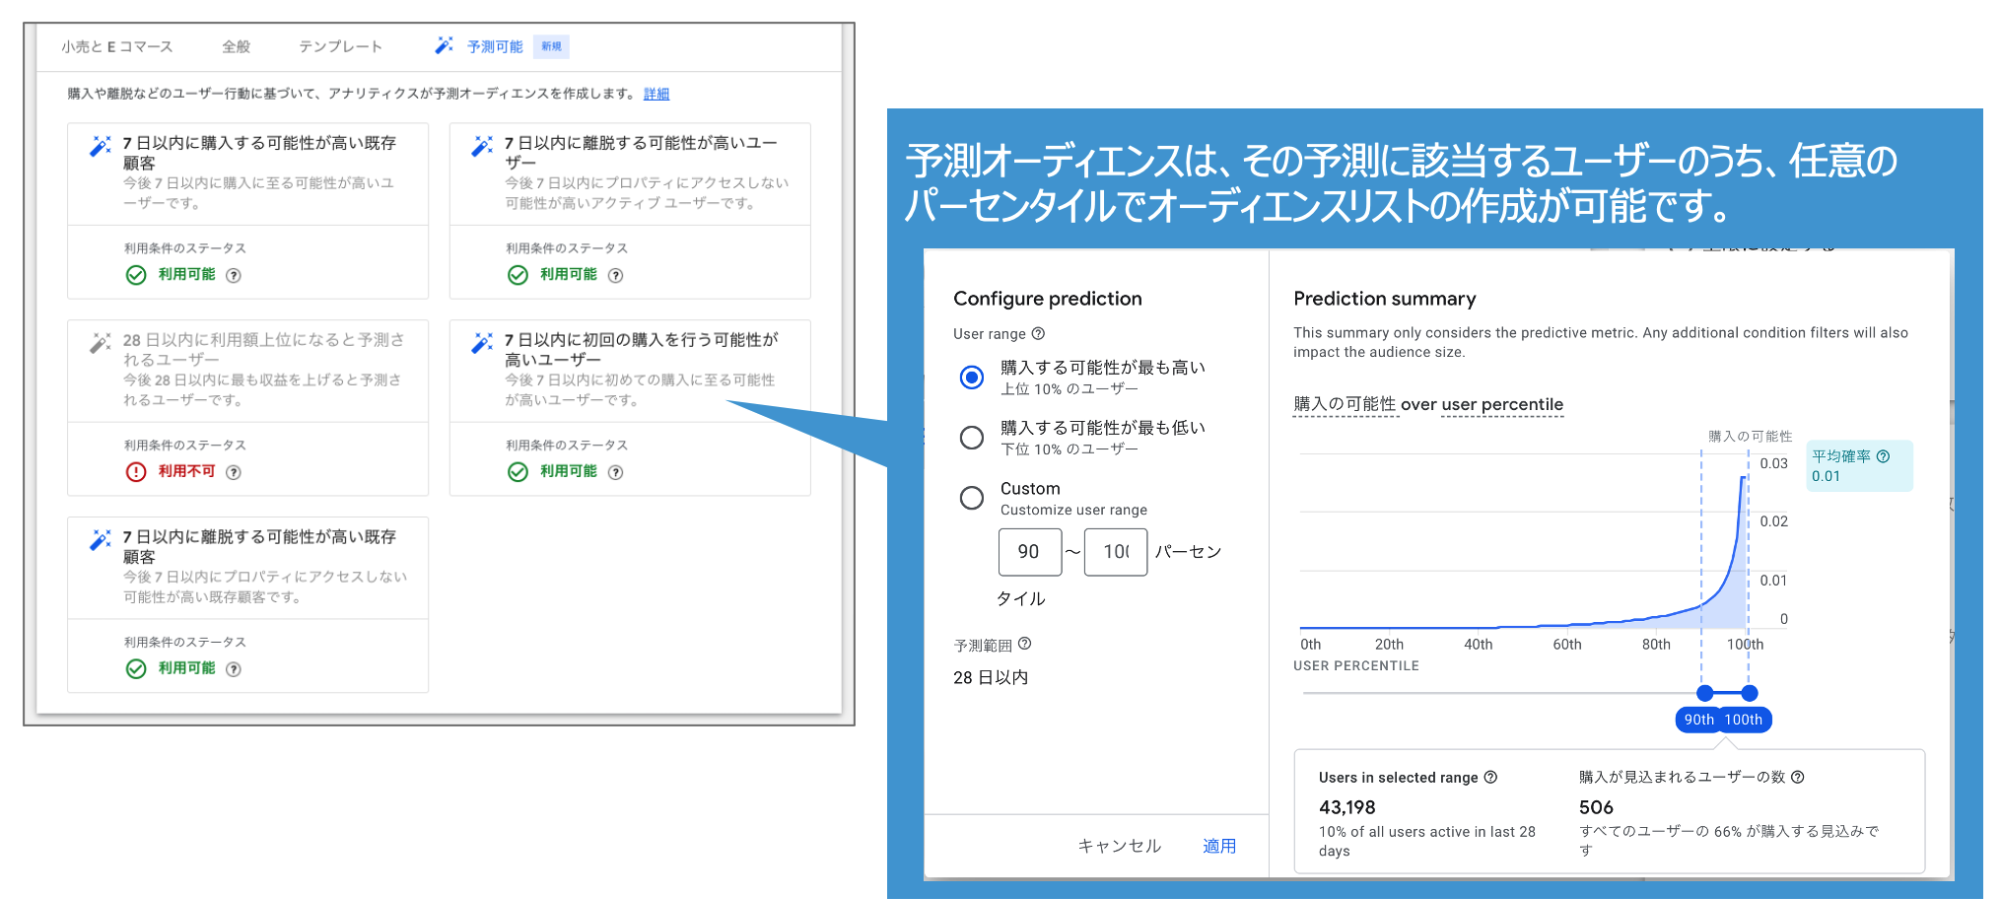Switch to 小売と E コマース tab
This screenshot has height=913, width=1999.
(117, 47)
